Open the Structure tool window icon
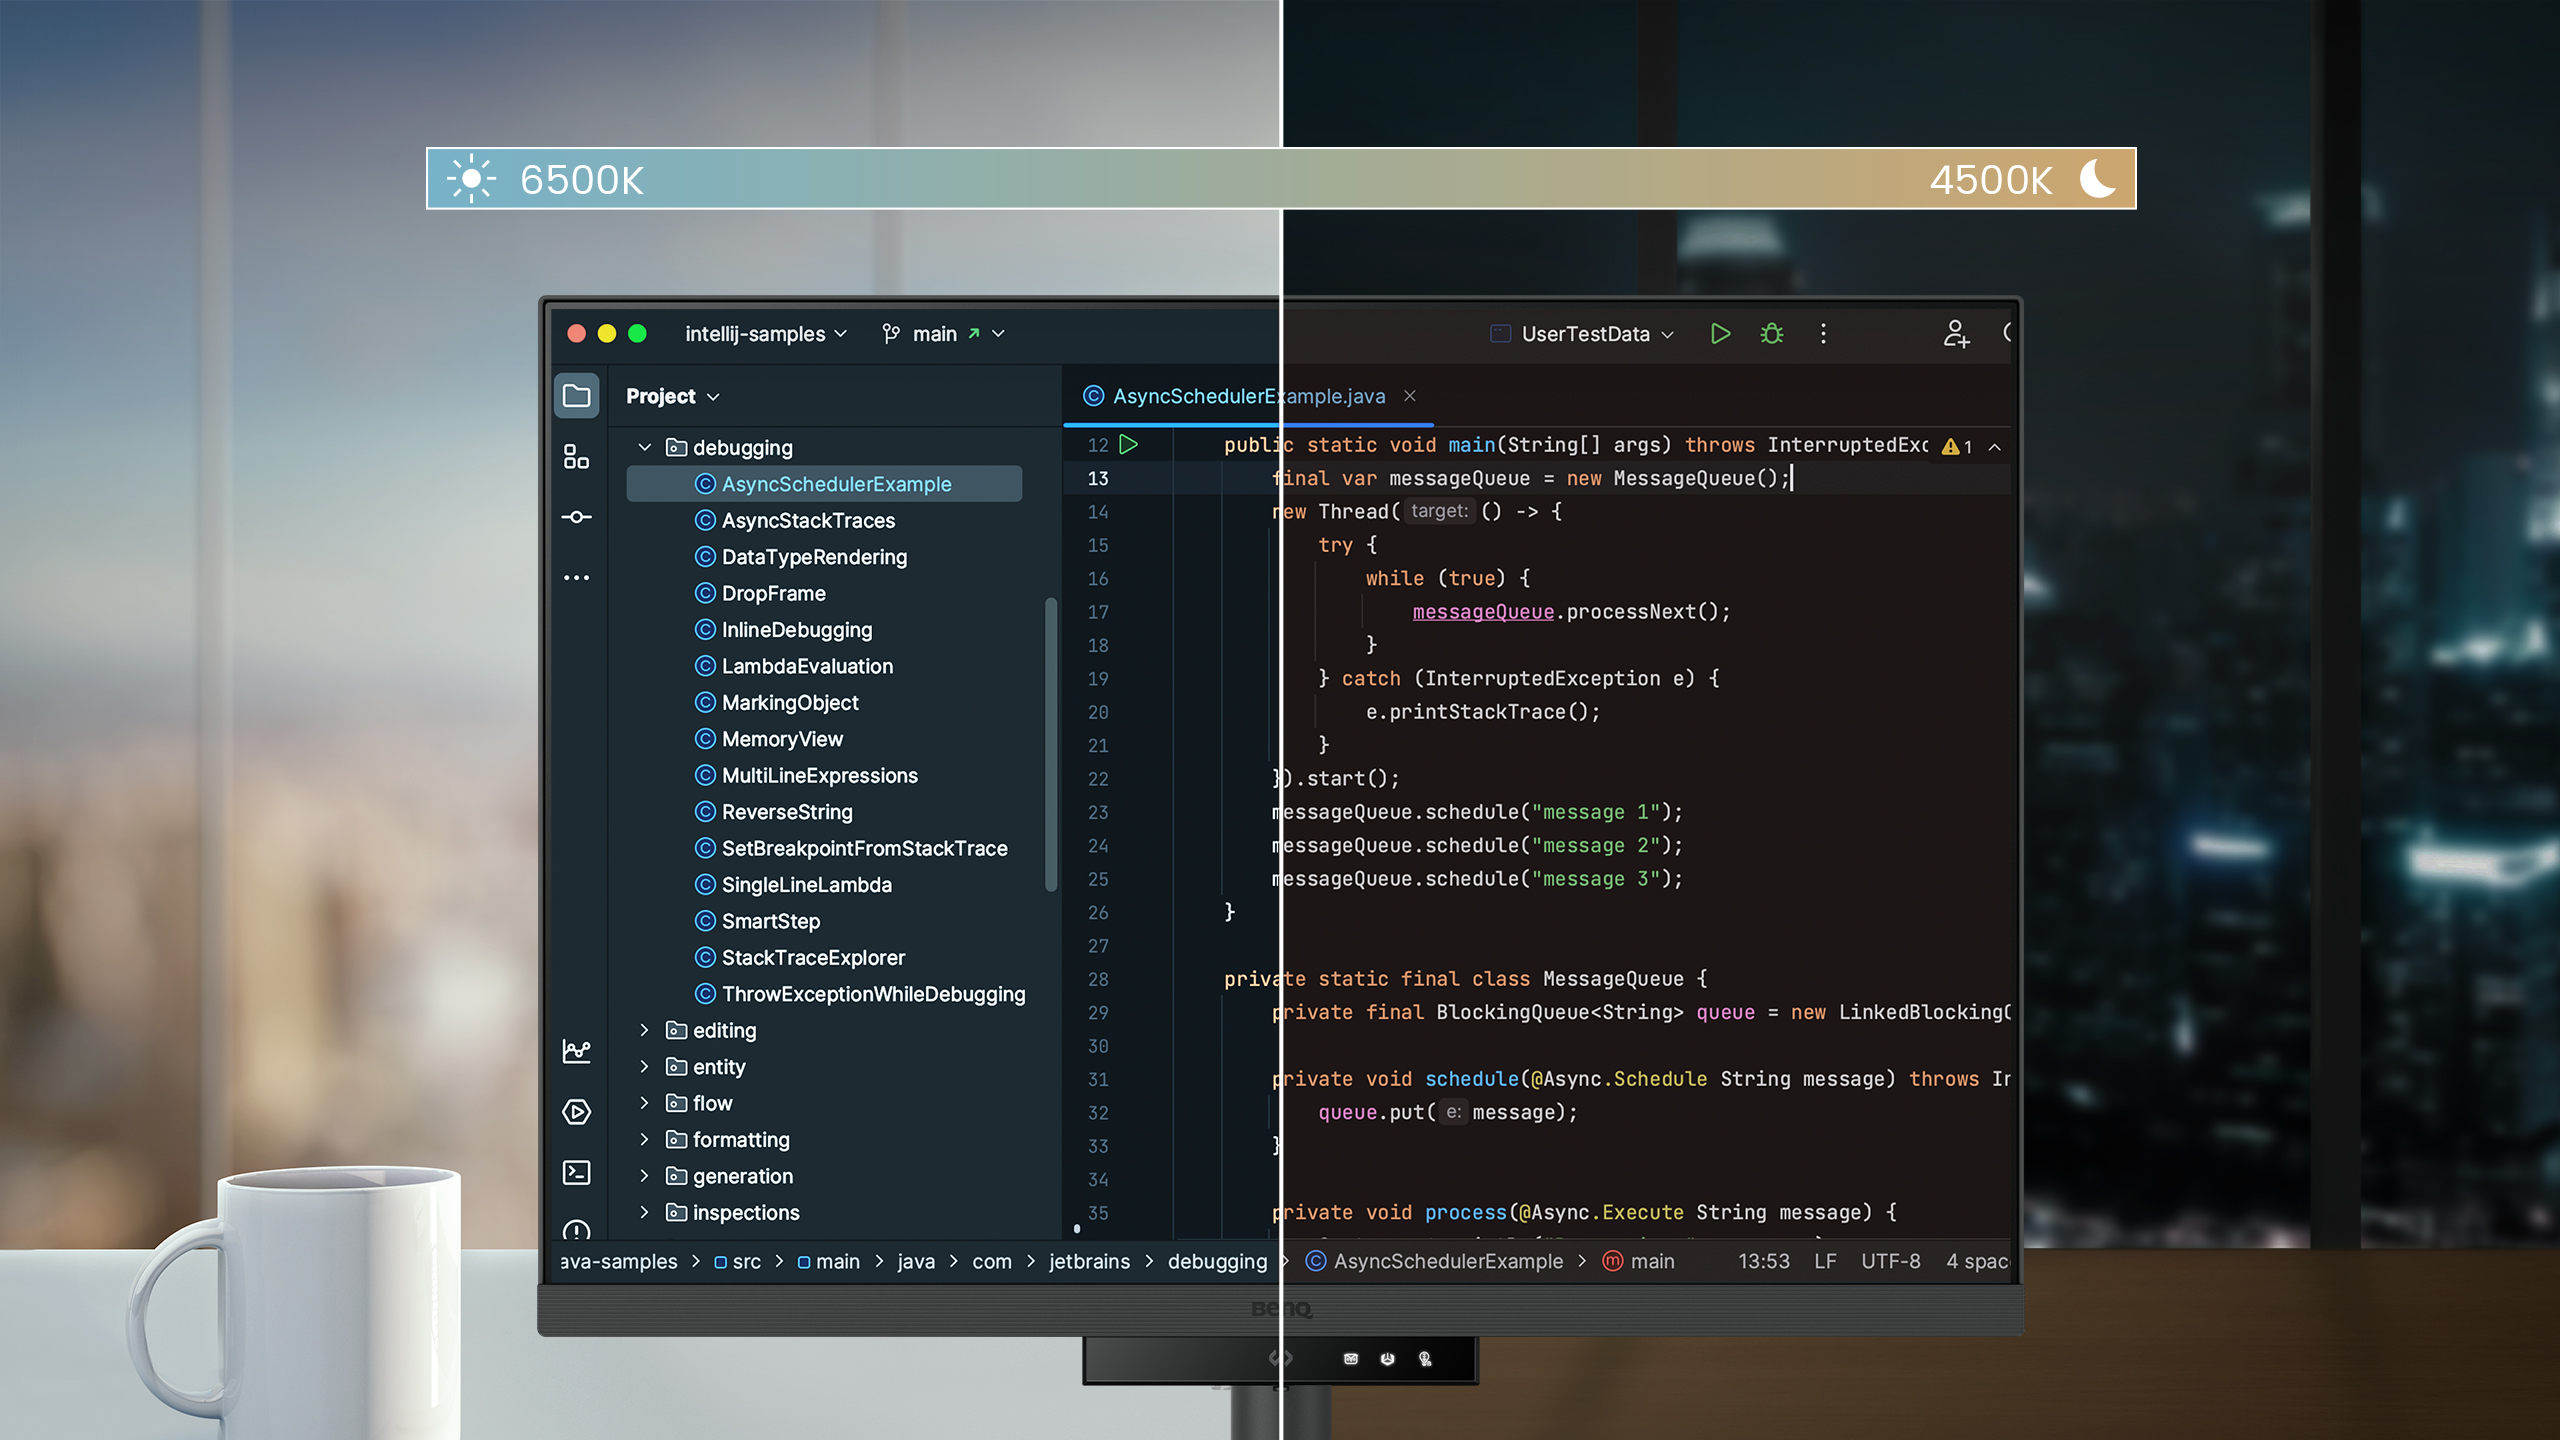 pos(576,457)
